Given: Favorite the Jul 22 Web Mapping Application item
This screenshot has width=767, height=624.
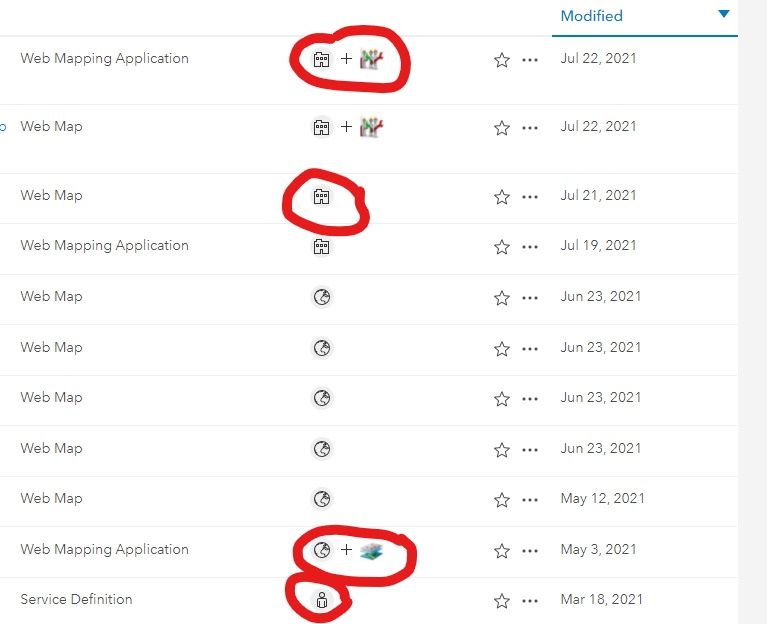Looking at the screenshot, I should tap(502, 60).
